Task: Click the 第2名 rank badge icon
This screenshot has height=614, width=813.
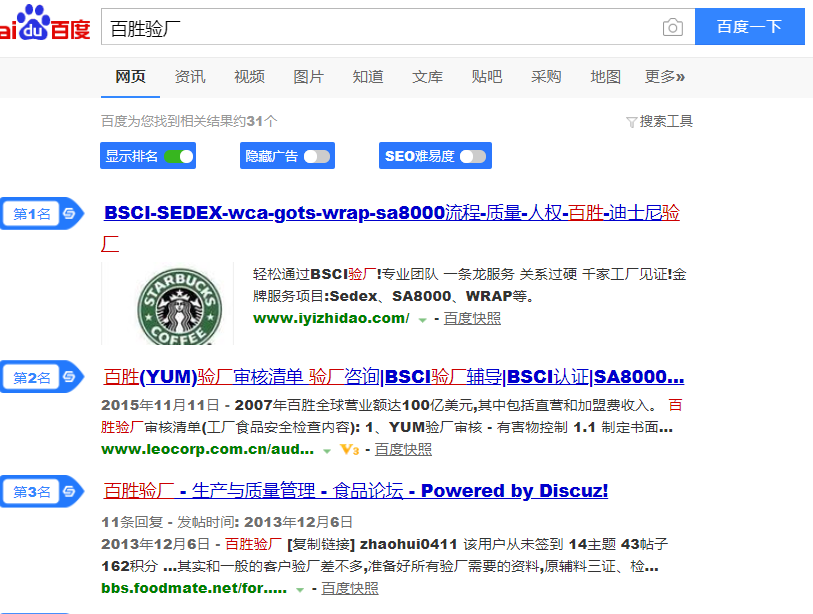Action: click(x=69, y=376)
